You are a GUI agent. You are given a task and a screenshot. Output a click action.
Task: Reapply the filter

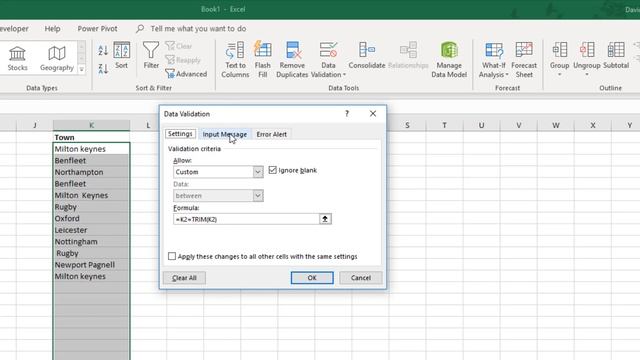183,60
